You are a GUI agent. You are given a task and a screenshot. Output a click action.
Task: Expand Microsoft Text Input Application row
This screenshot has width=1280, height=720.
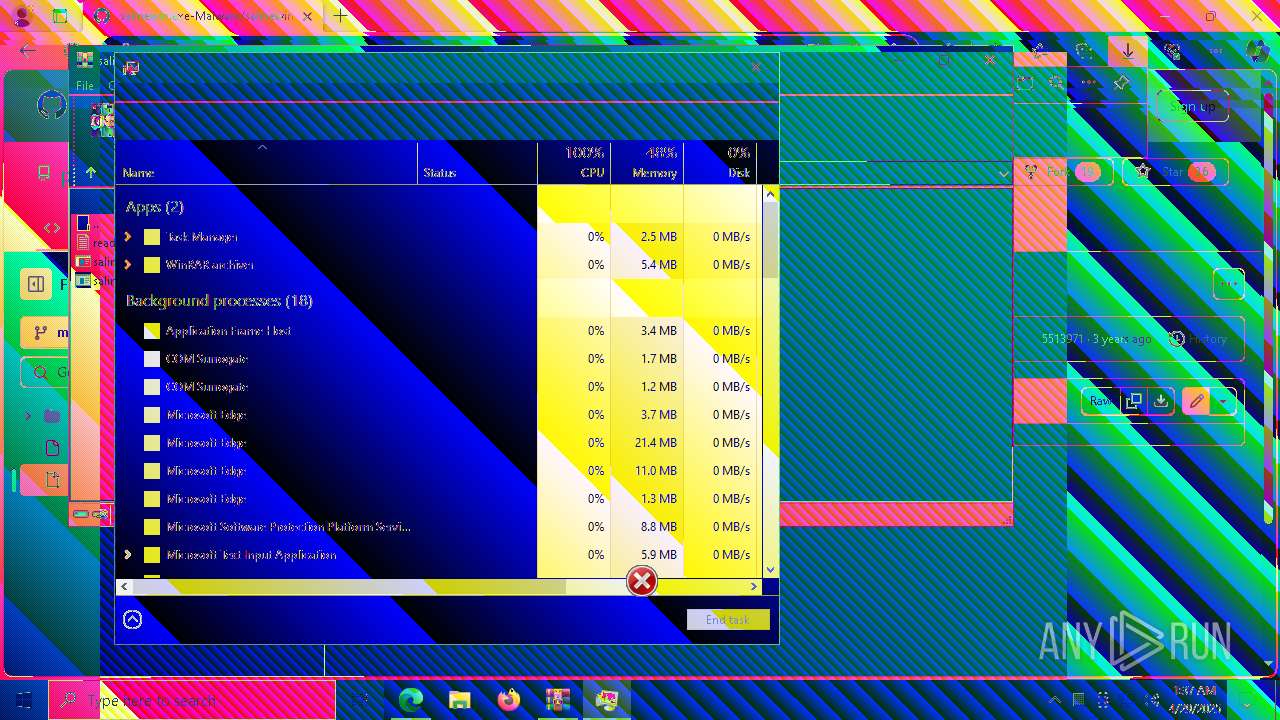click(x=128, y=554)
